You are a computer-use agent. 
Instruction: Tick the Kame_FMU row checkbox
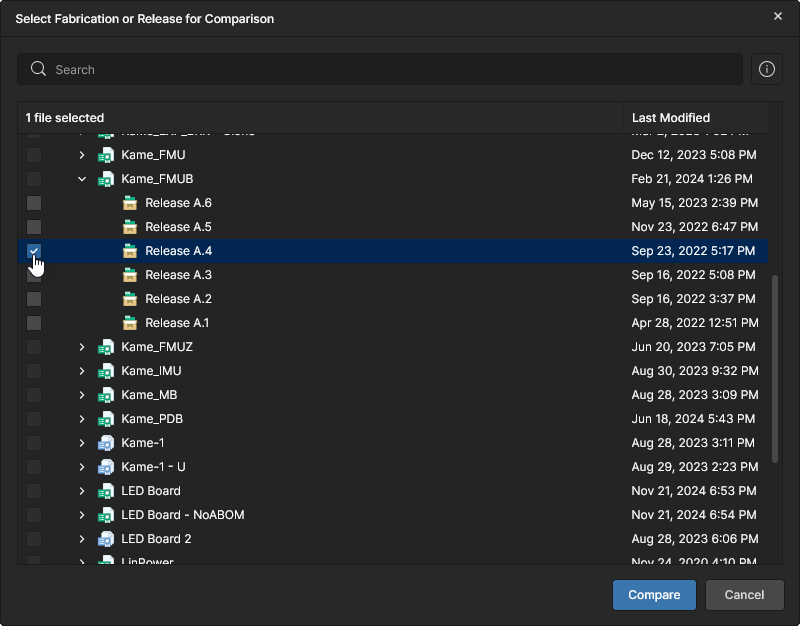point(34,155)
